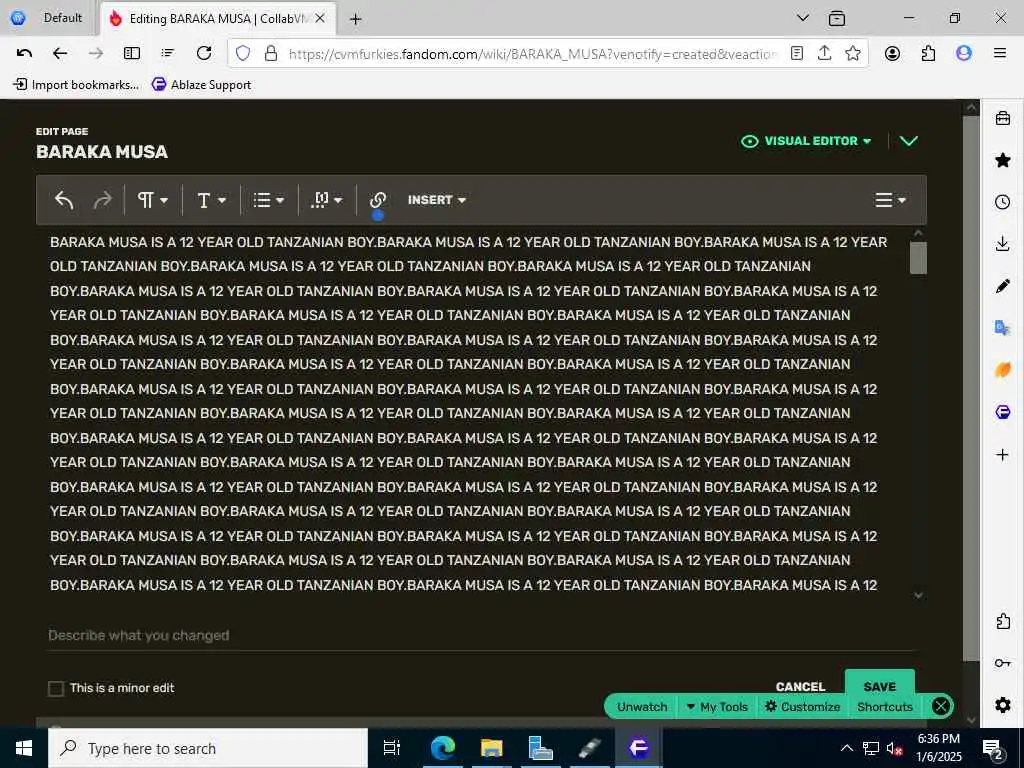Open Shortcuts in bottom toolbar
The image size is (1024, 768).
885,707
